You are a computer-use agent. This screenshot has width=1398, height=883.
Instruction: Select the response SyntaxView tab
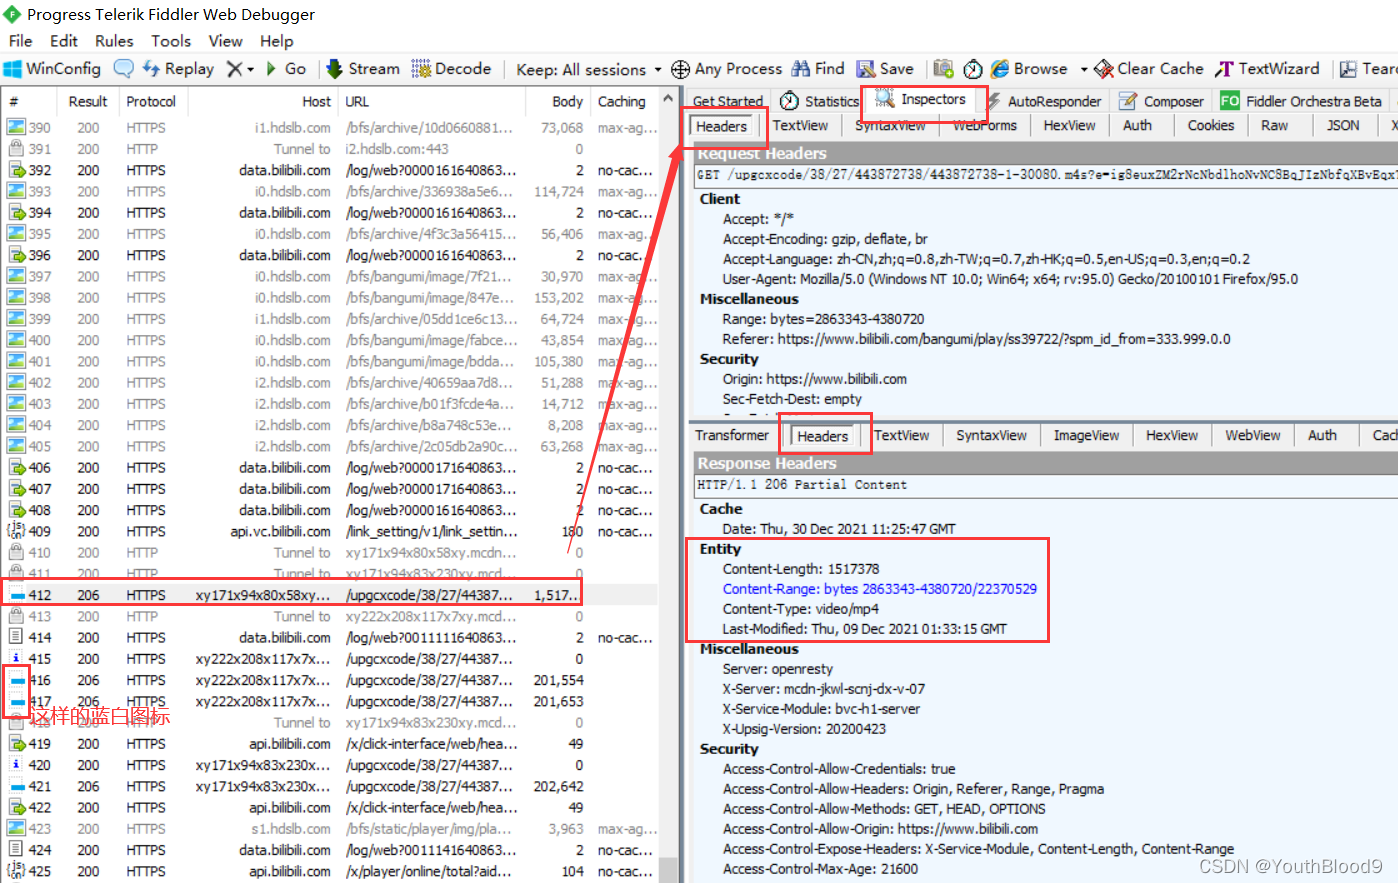[x=991, y=435]
